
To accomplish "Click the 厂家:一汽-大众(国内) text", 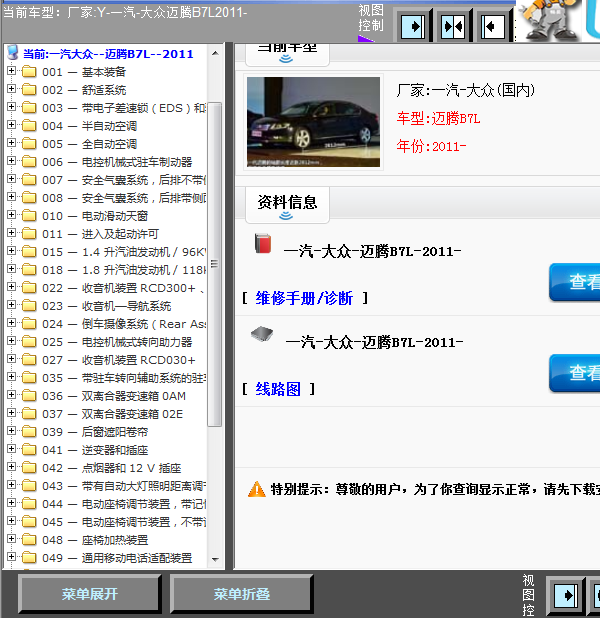I will click(466, 90).
